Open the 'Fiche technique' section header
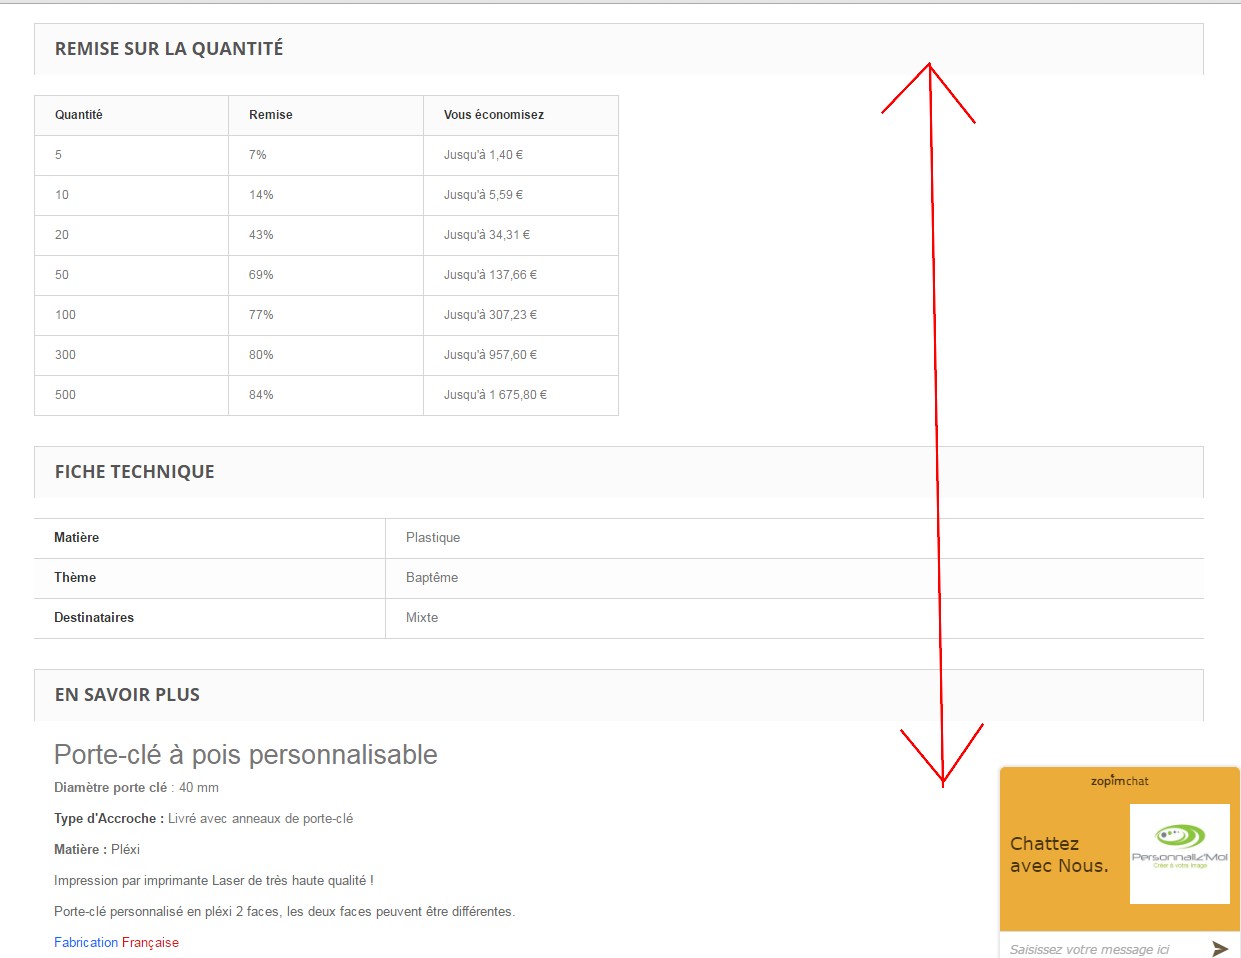 pyautogui.click(x=619, y=472)
